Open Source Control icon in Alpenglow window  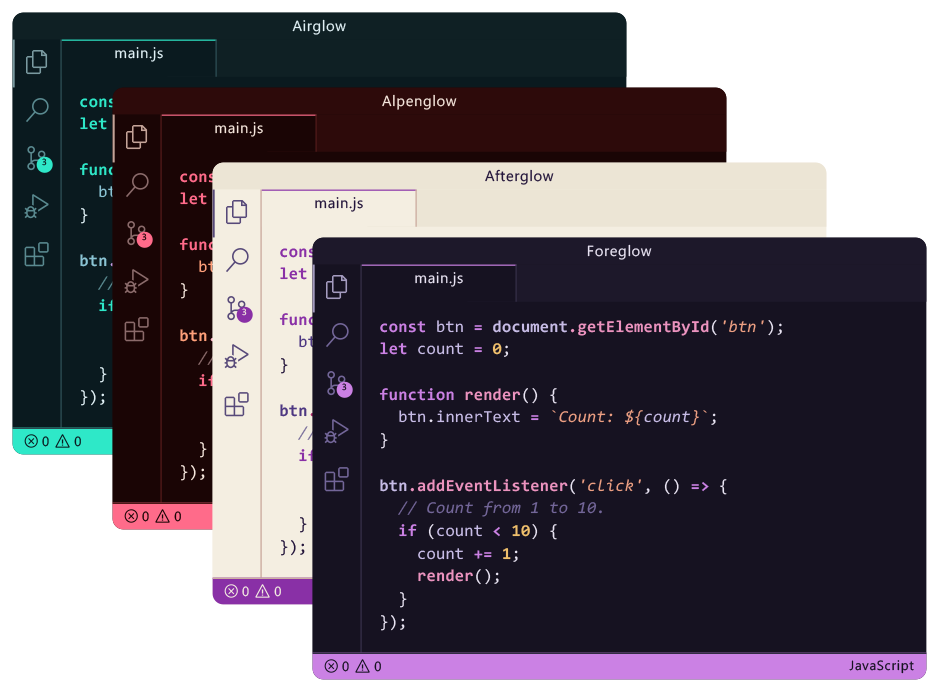pyautogui.click(x=138, y=234)
